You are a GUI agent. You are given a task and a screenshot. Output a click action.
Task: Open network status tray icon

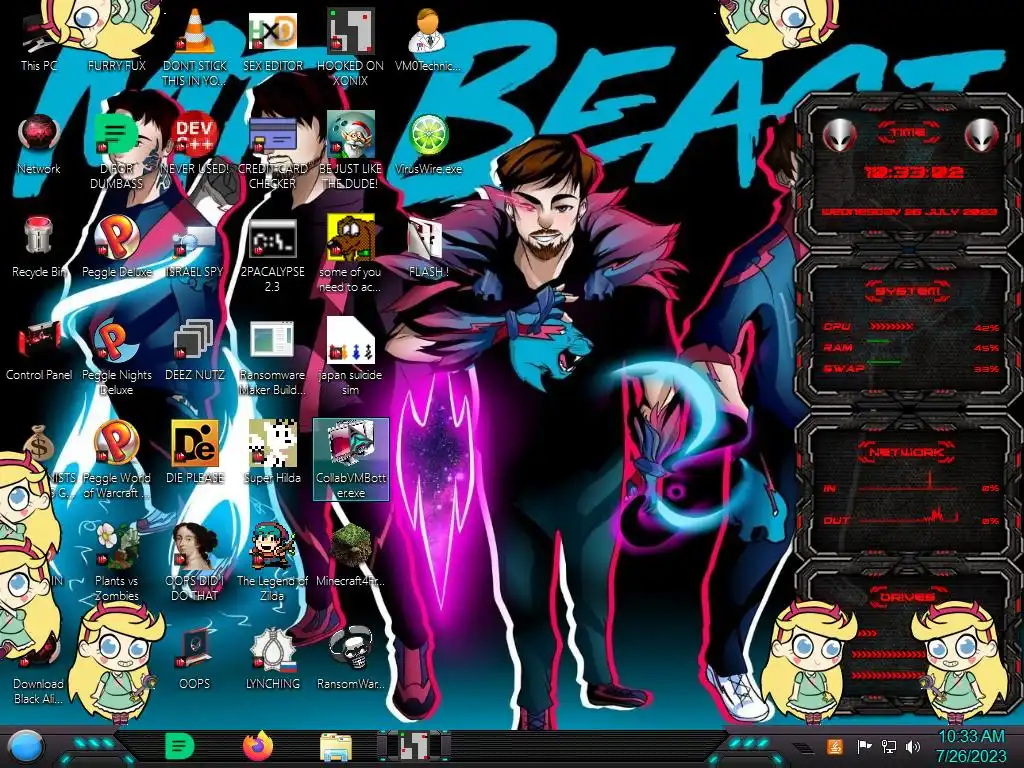(x=889, y=746)
